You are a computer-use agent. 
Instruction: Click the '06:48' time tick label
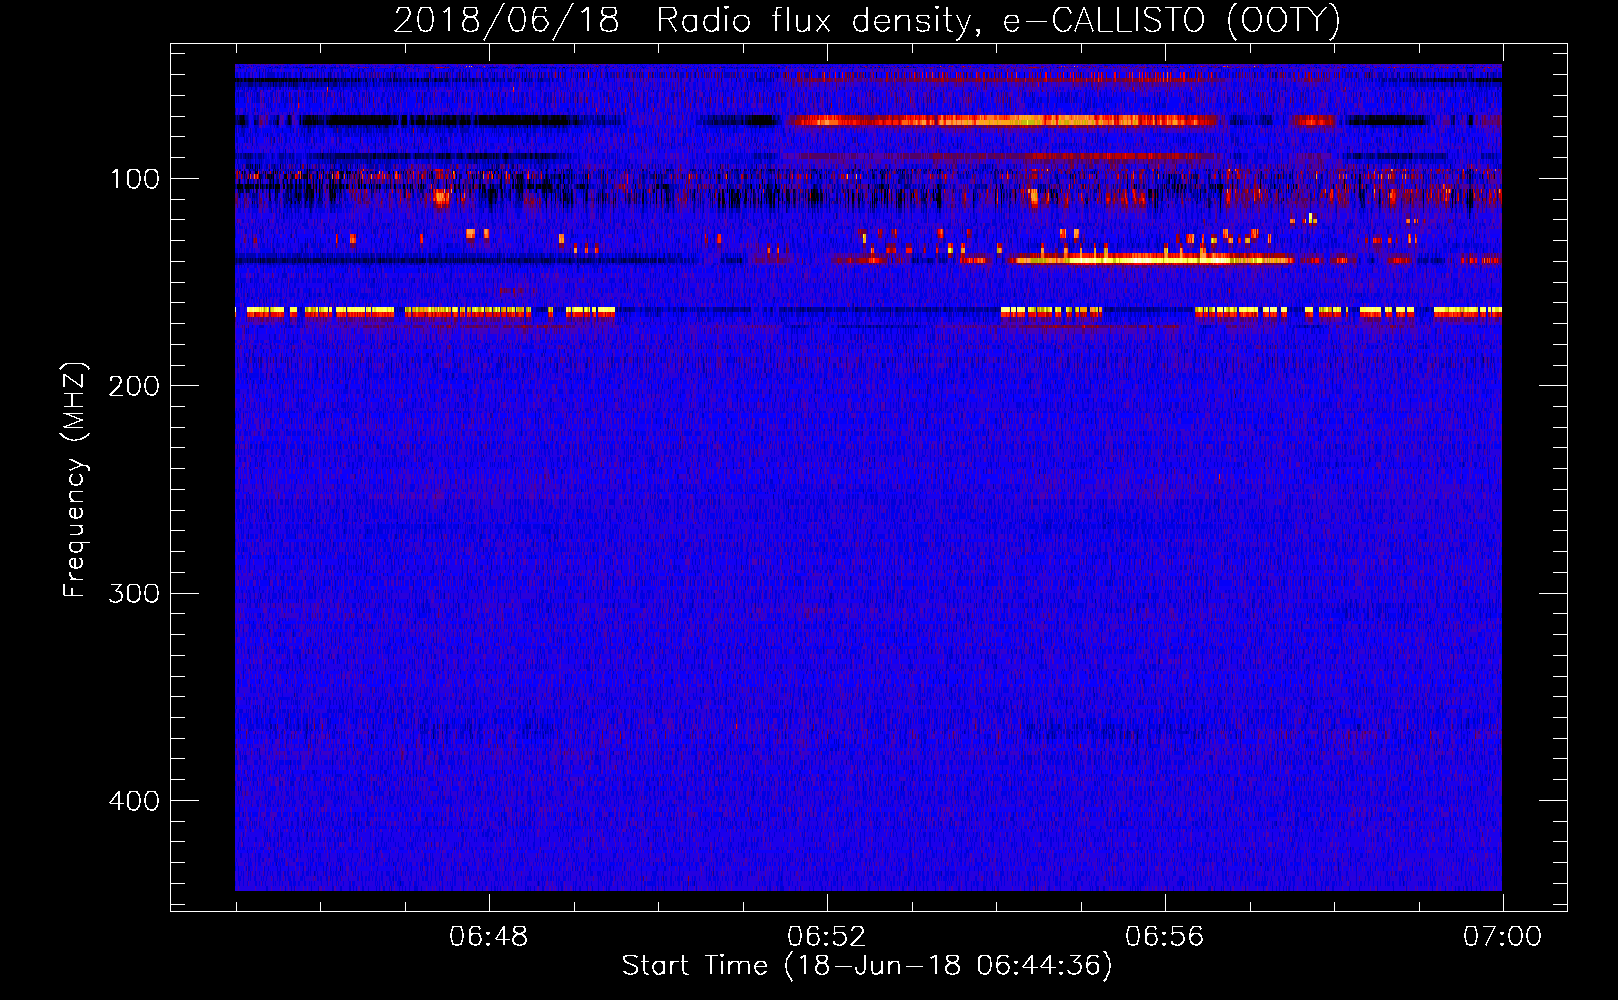489,937
